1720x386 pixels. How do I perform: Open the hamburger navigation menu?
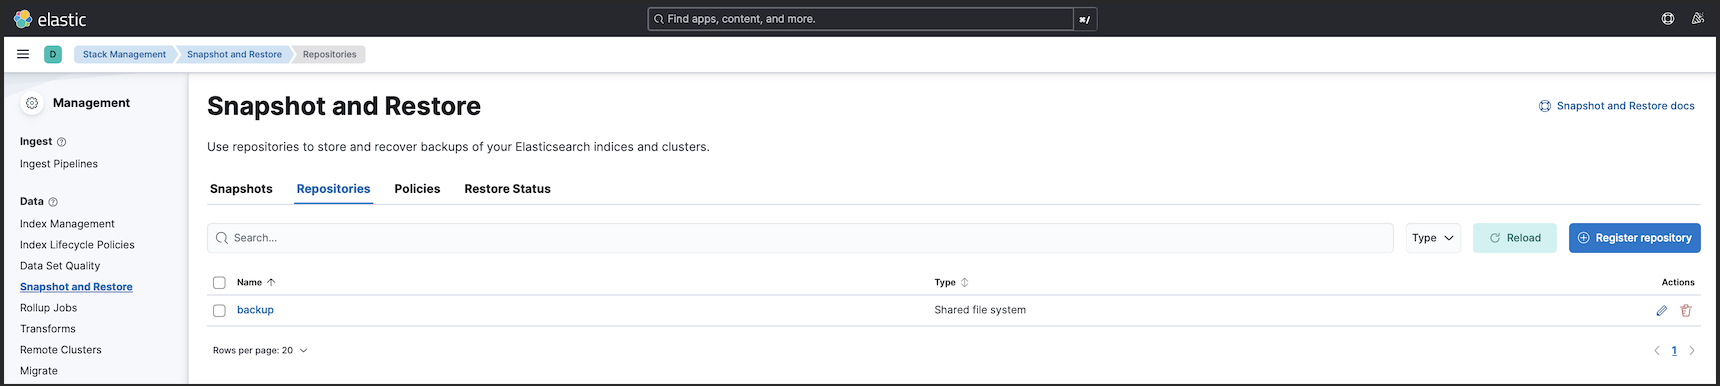[23, 54]
